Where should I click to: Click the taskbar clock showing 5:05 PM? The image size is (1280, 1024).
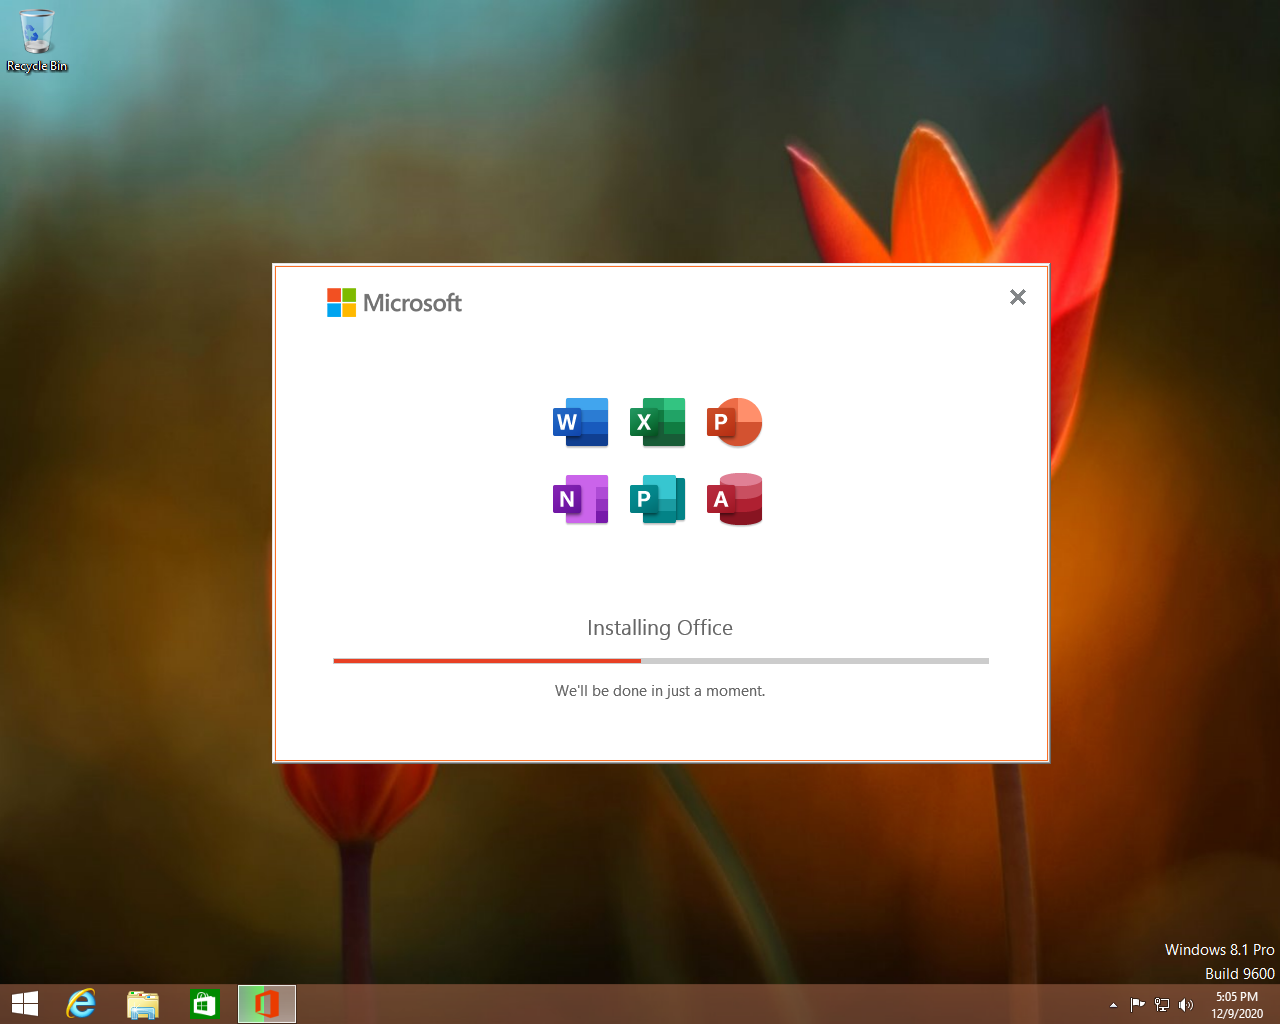1237,1005
